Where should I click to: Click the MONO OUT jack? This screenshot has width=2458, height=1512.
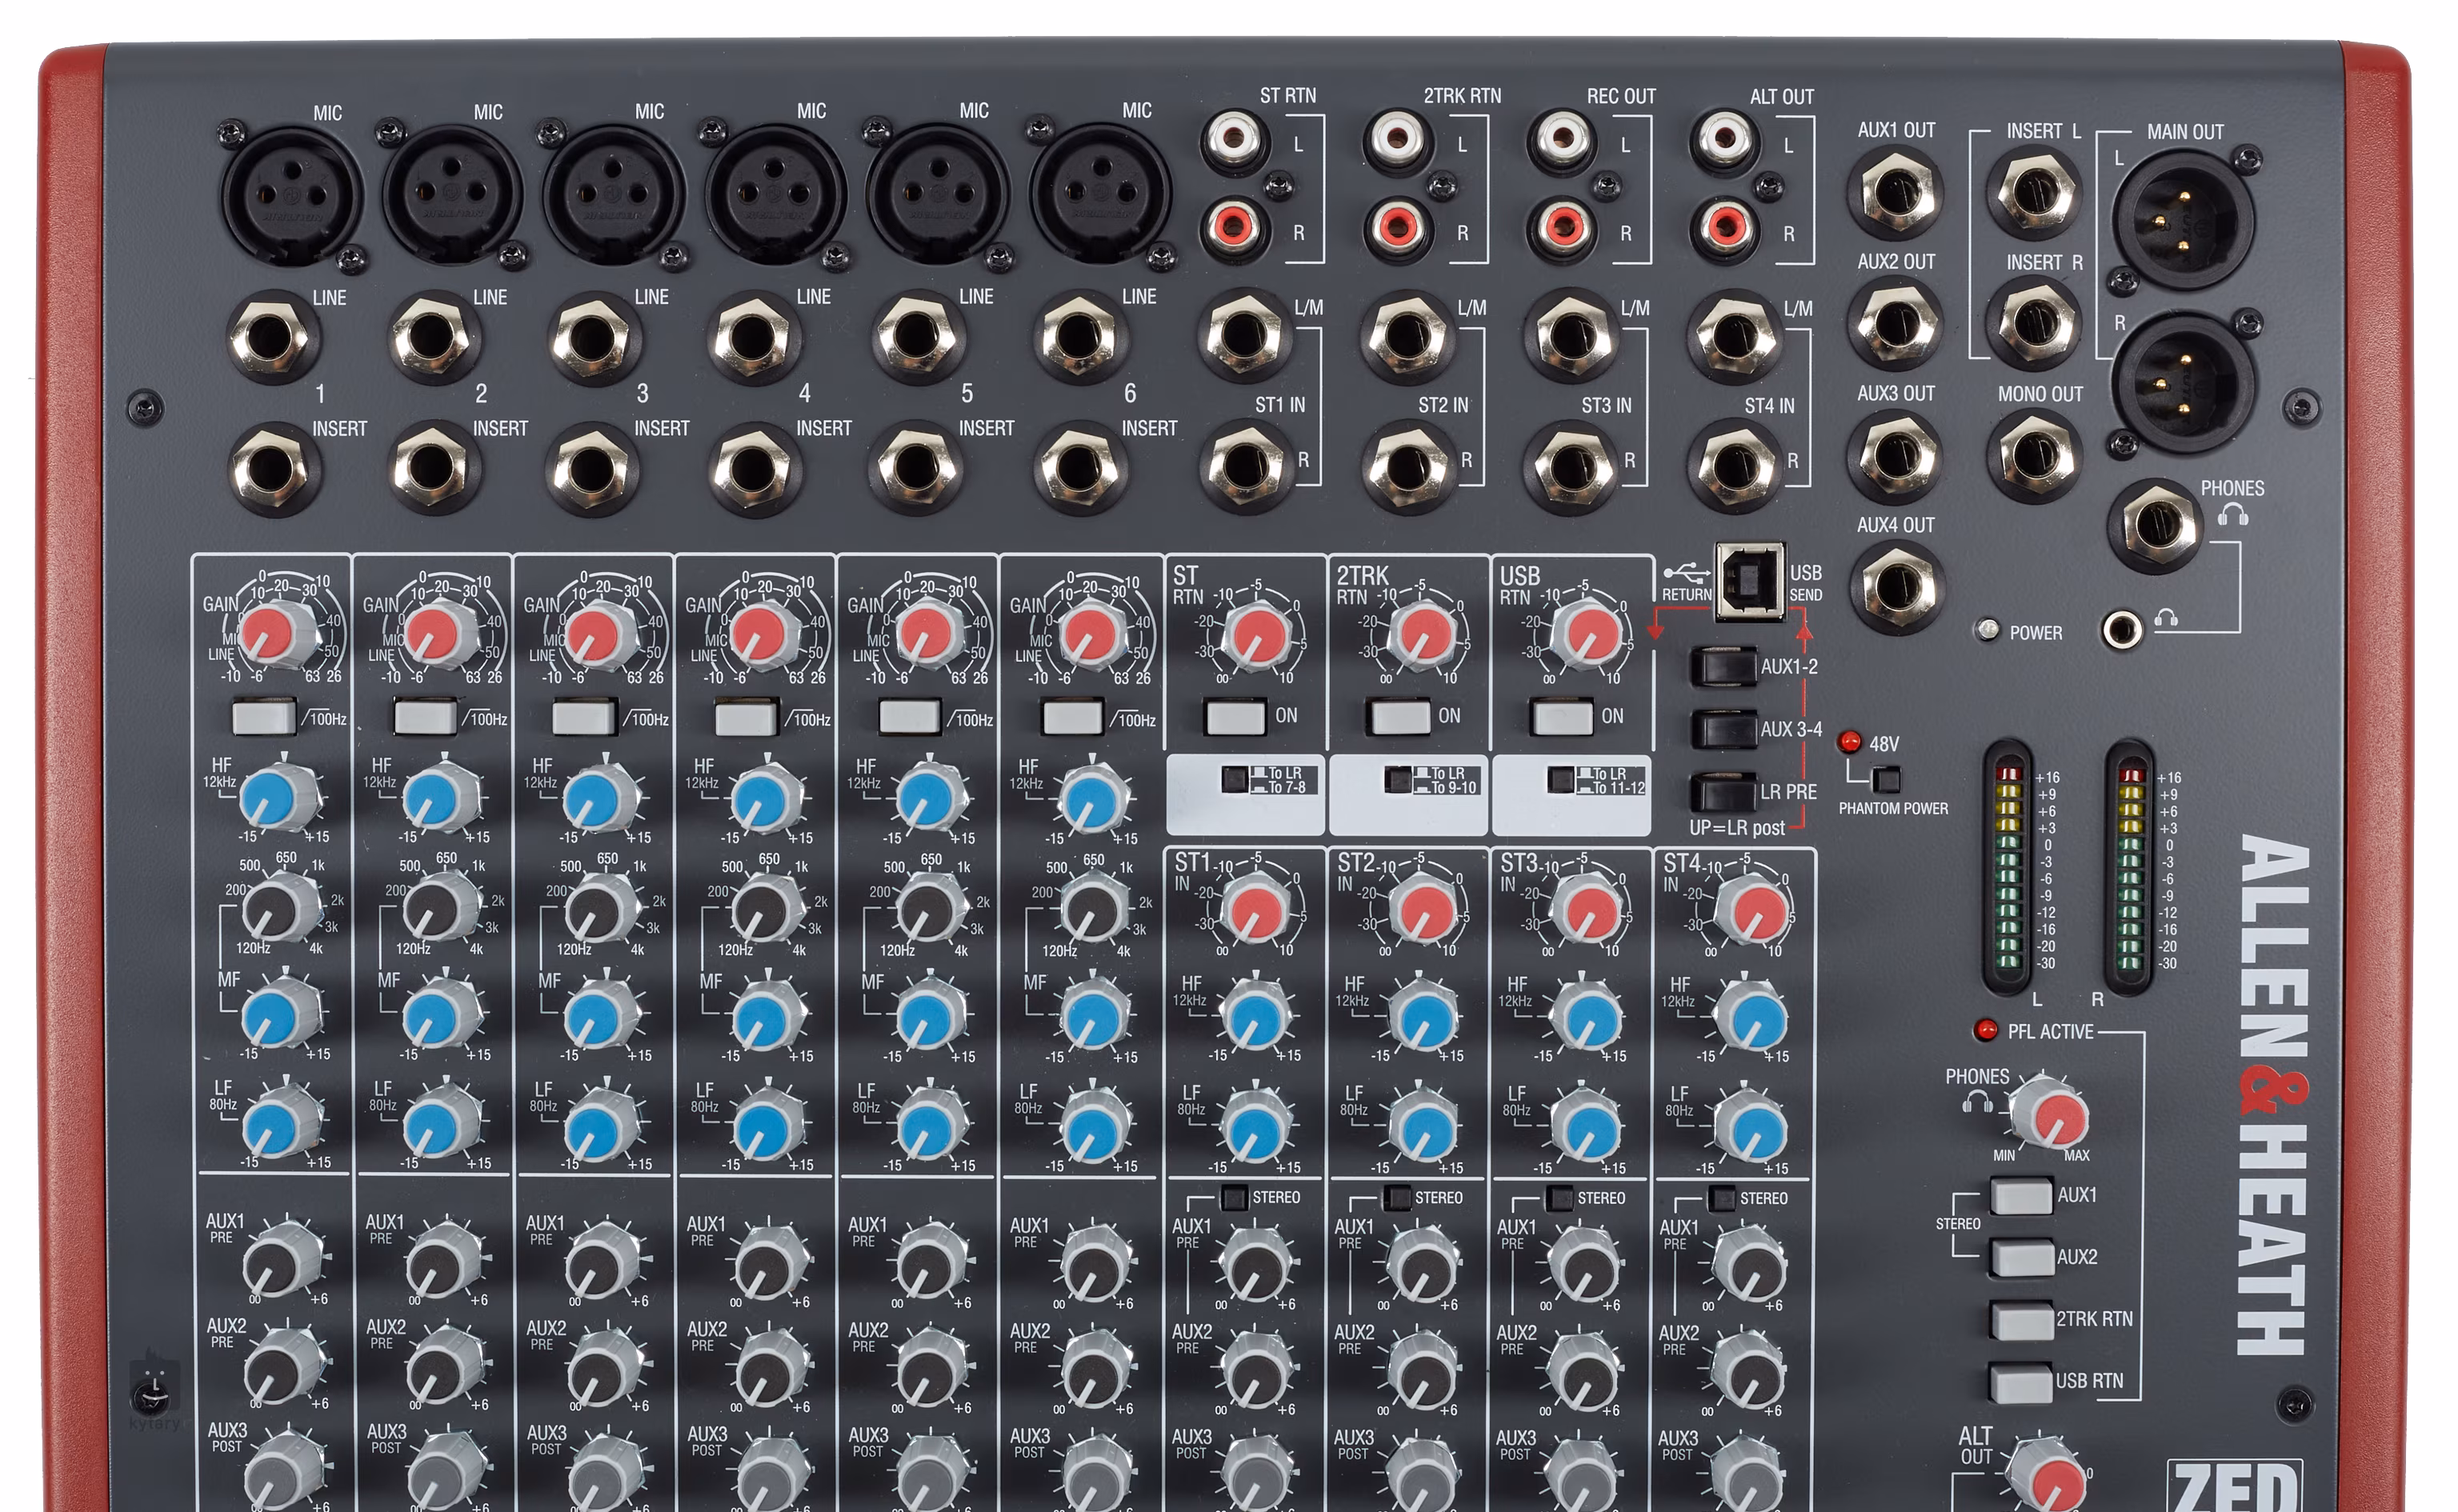point(2035,455)
